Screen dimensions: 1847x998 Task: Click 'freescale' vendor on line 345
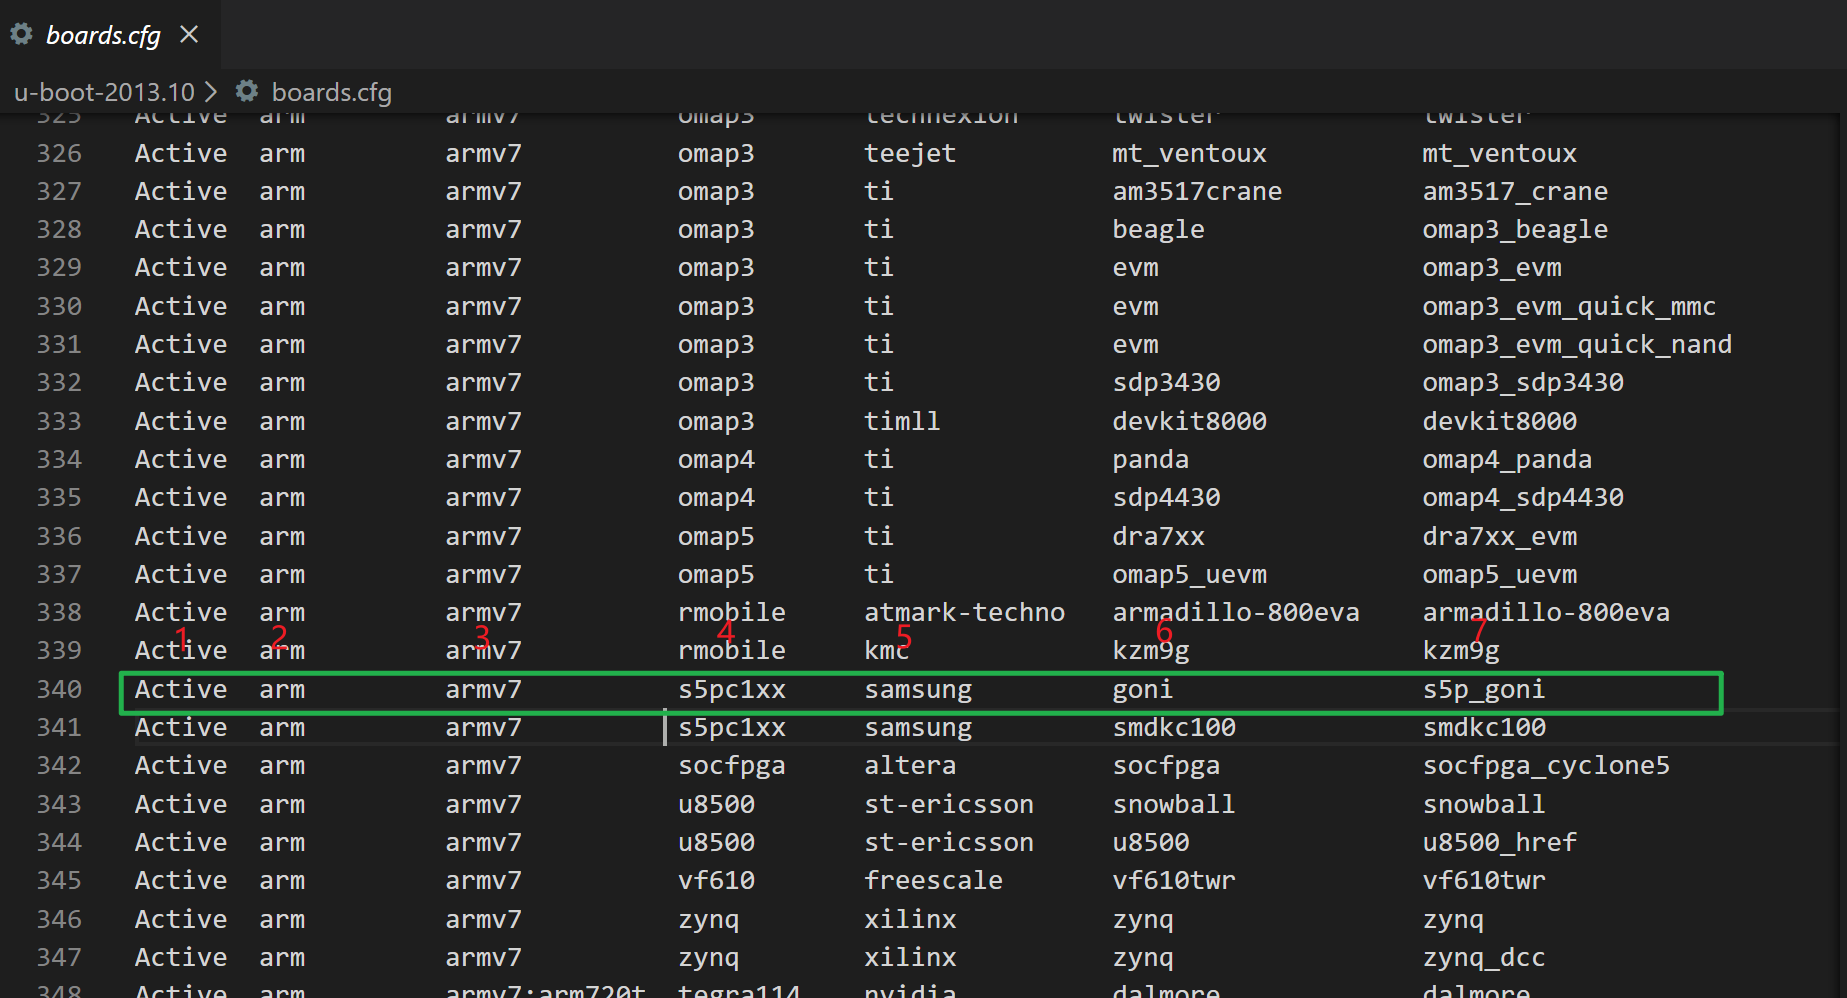click(x=933, y=880)
